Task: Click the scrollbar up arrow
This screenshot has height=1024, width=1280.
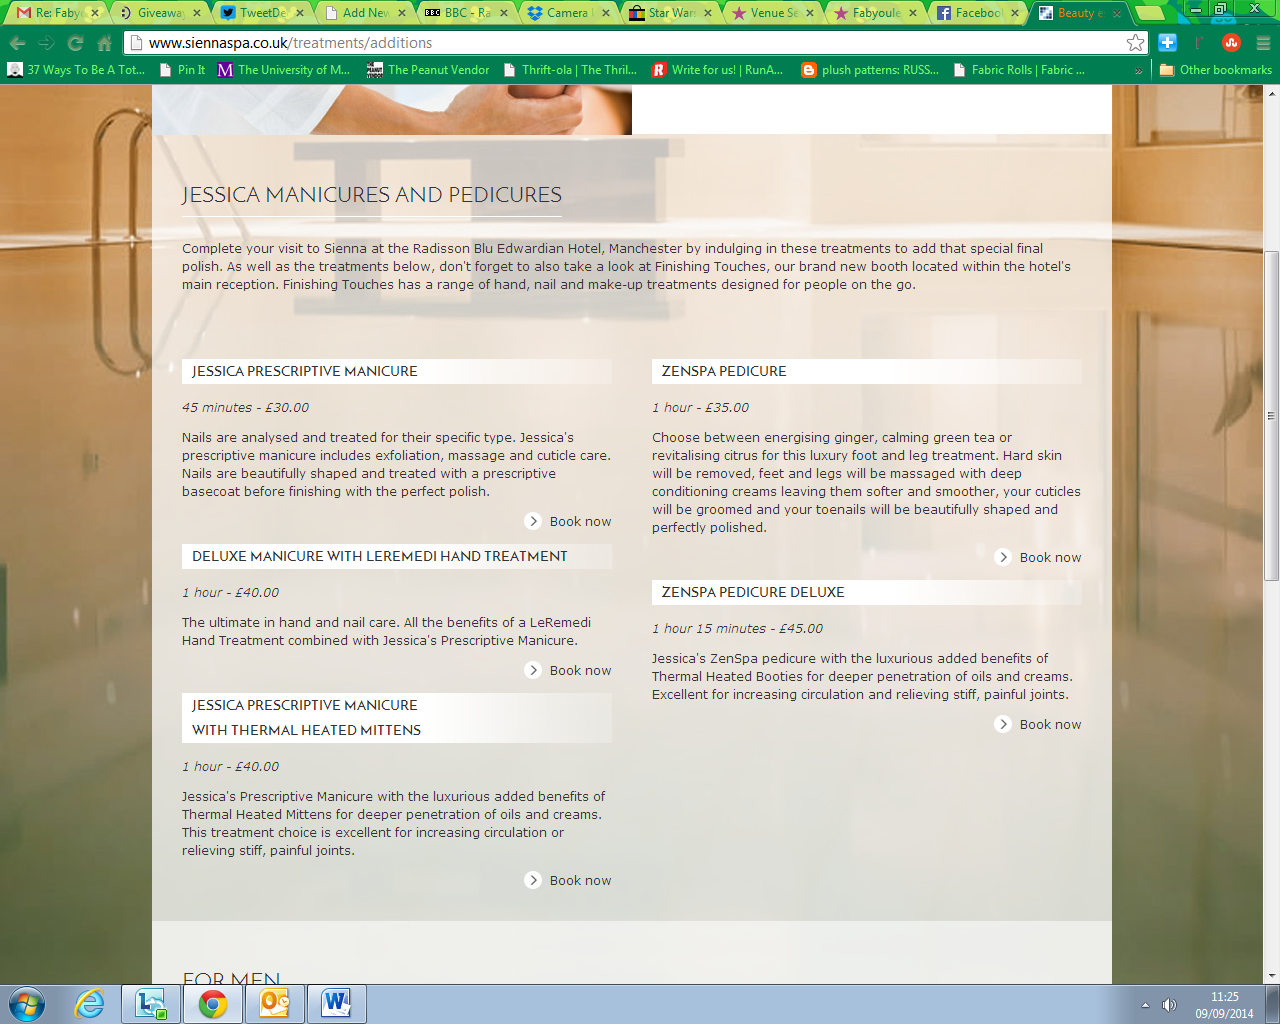Action: [x=1271, y=93]
